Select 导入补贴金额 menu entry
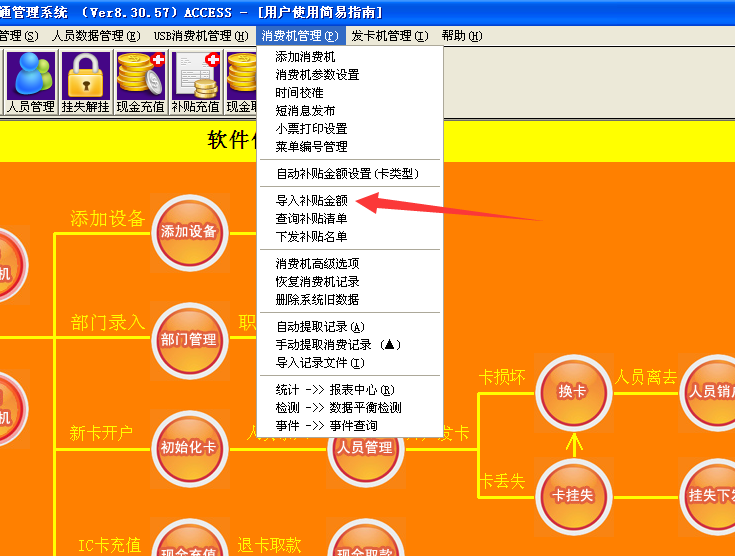 coord(311,201)
